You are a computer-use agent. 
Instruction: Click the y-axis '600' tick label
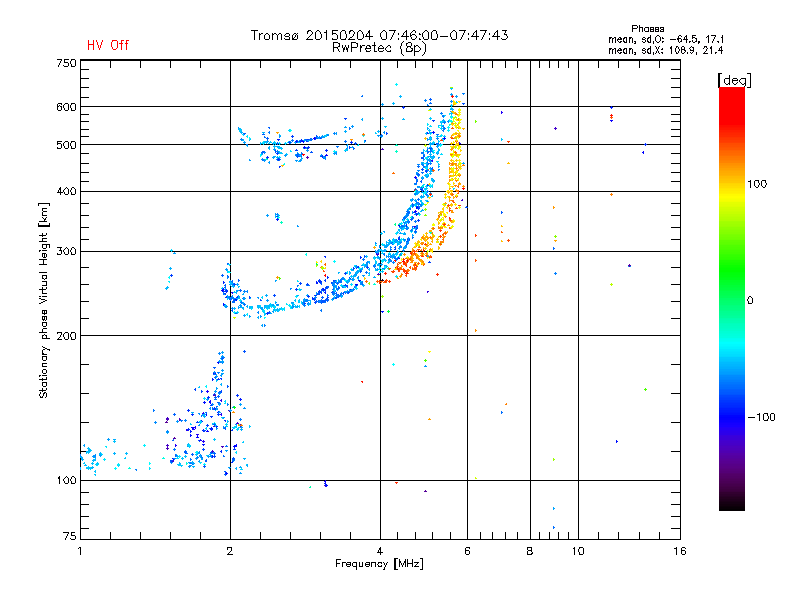point(66,107)
